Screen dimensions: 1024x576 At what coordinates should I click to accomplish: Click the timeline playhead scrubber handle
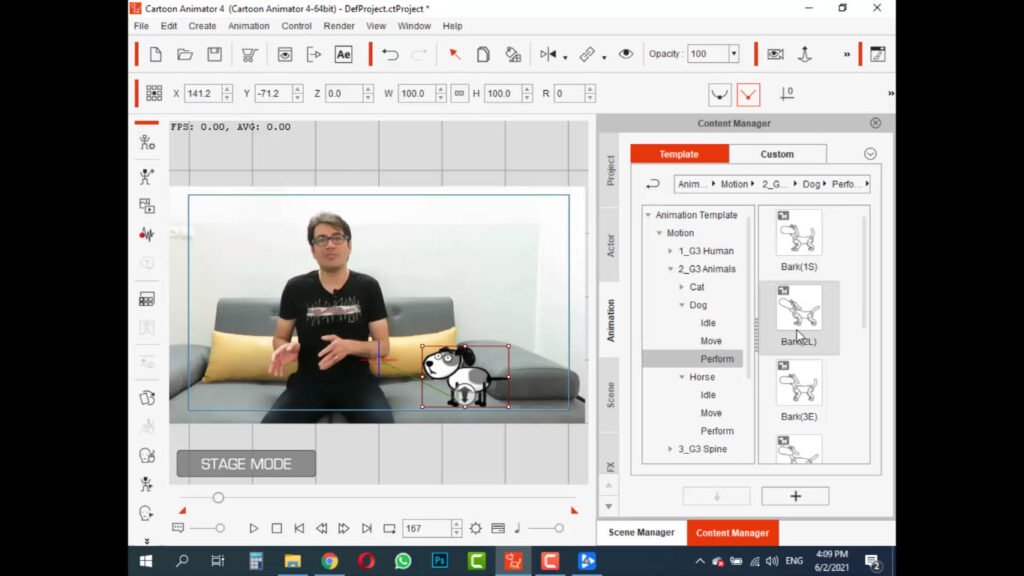coord(218,498)
